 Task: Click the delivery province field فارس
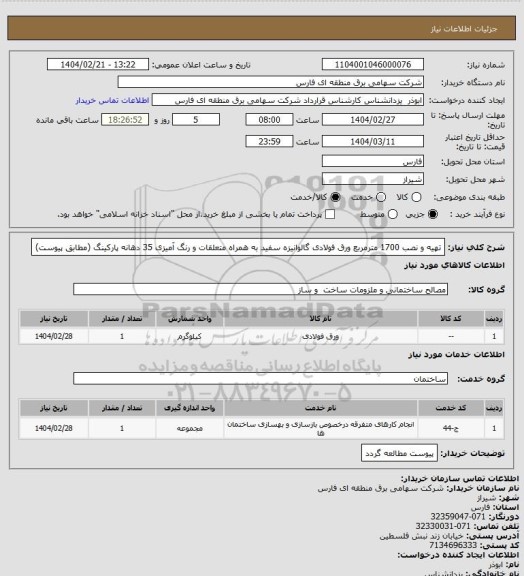373,161
